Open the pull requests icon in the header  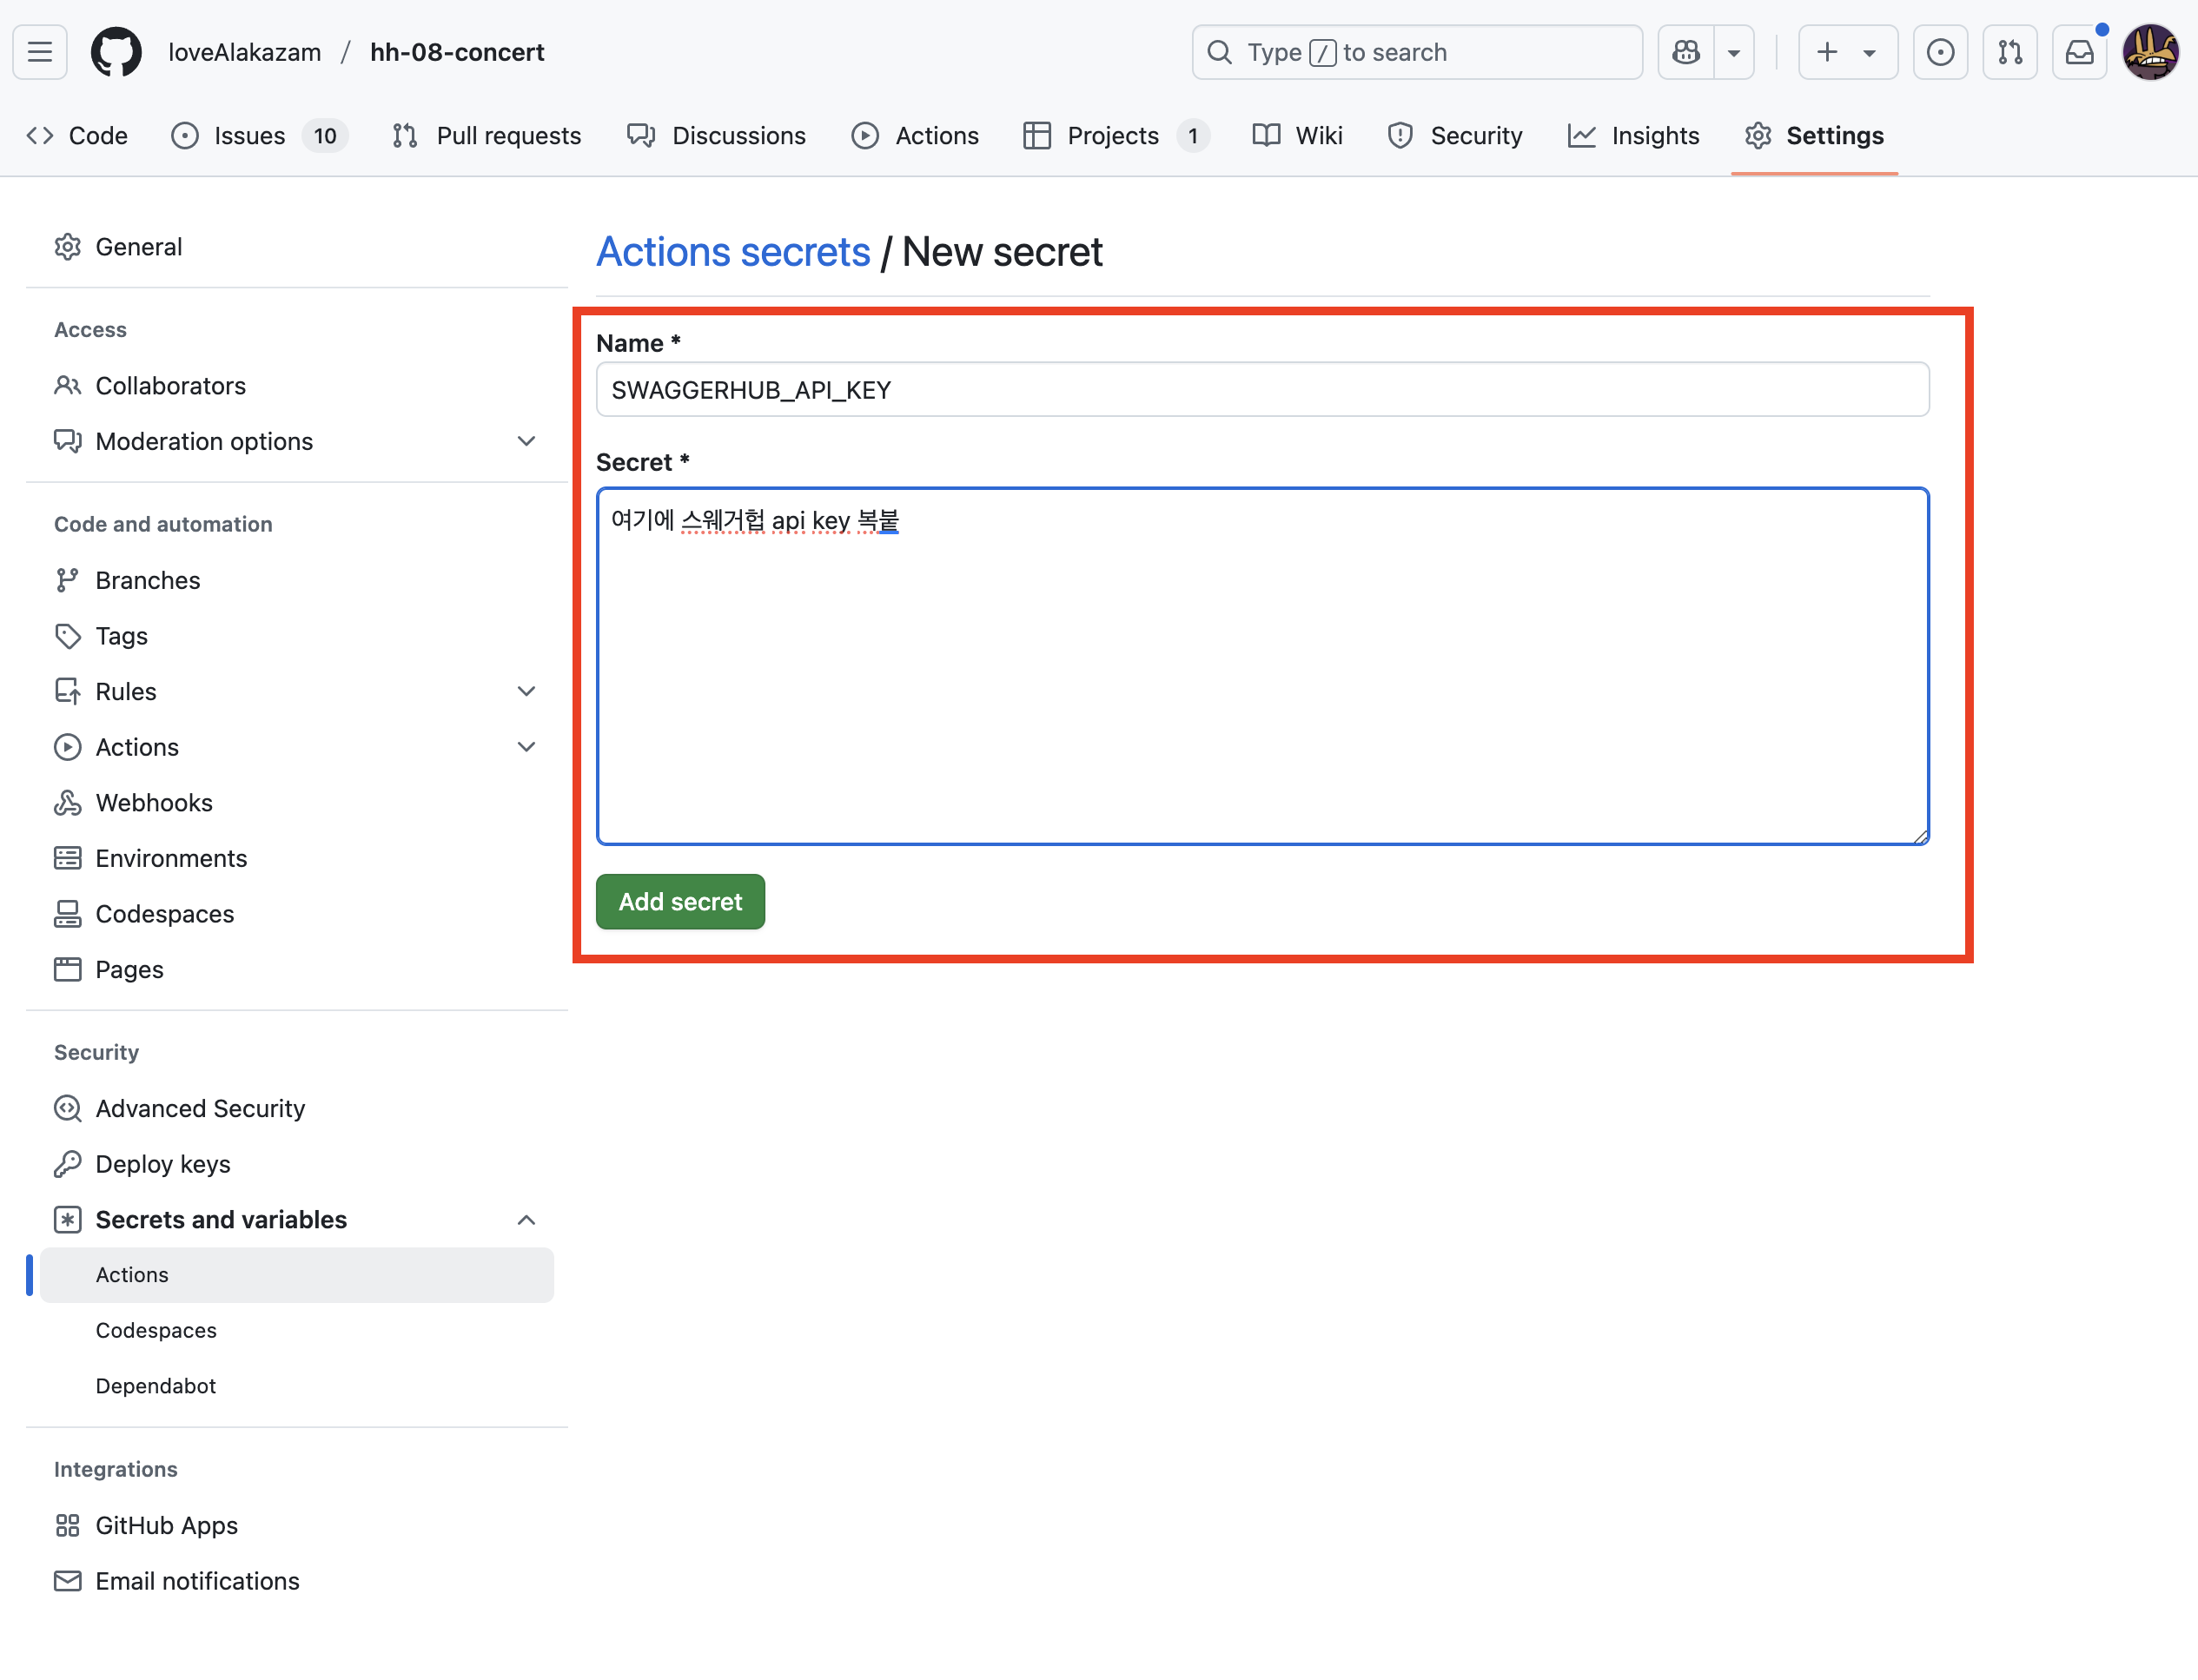pos(2010,52)
